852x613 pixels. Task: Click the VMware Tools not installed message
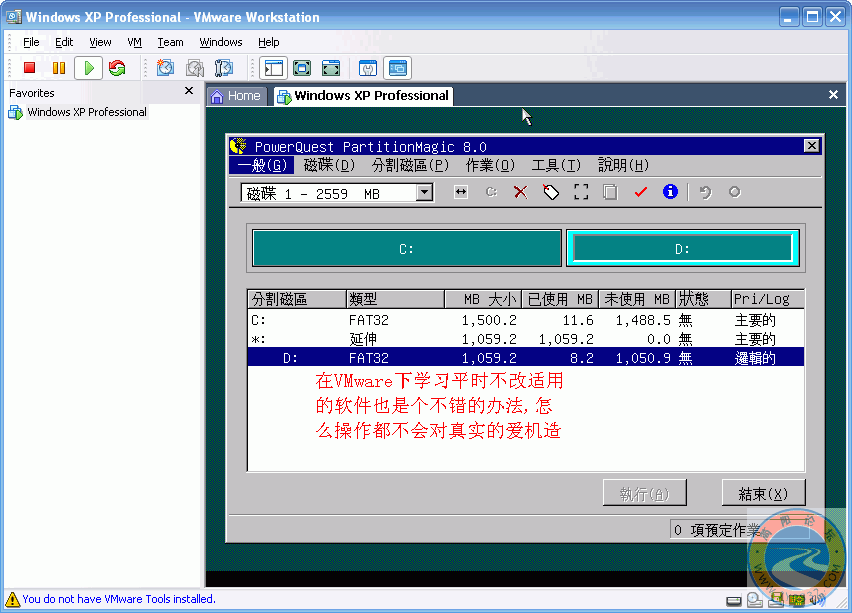pos(119,599)
